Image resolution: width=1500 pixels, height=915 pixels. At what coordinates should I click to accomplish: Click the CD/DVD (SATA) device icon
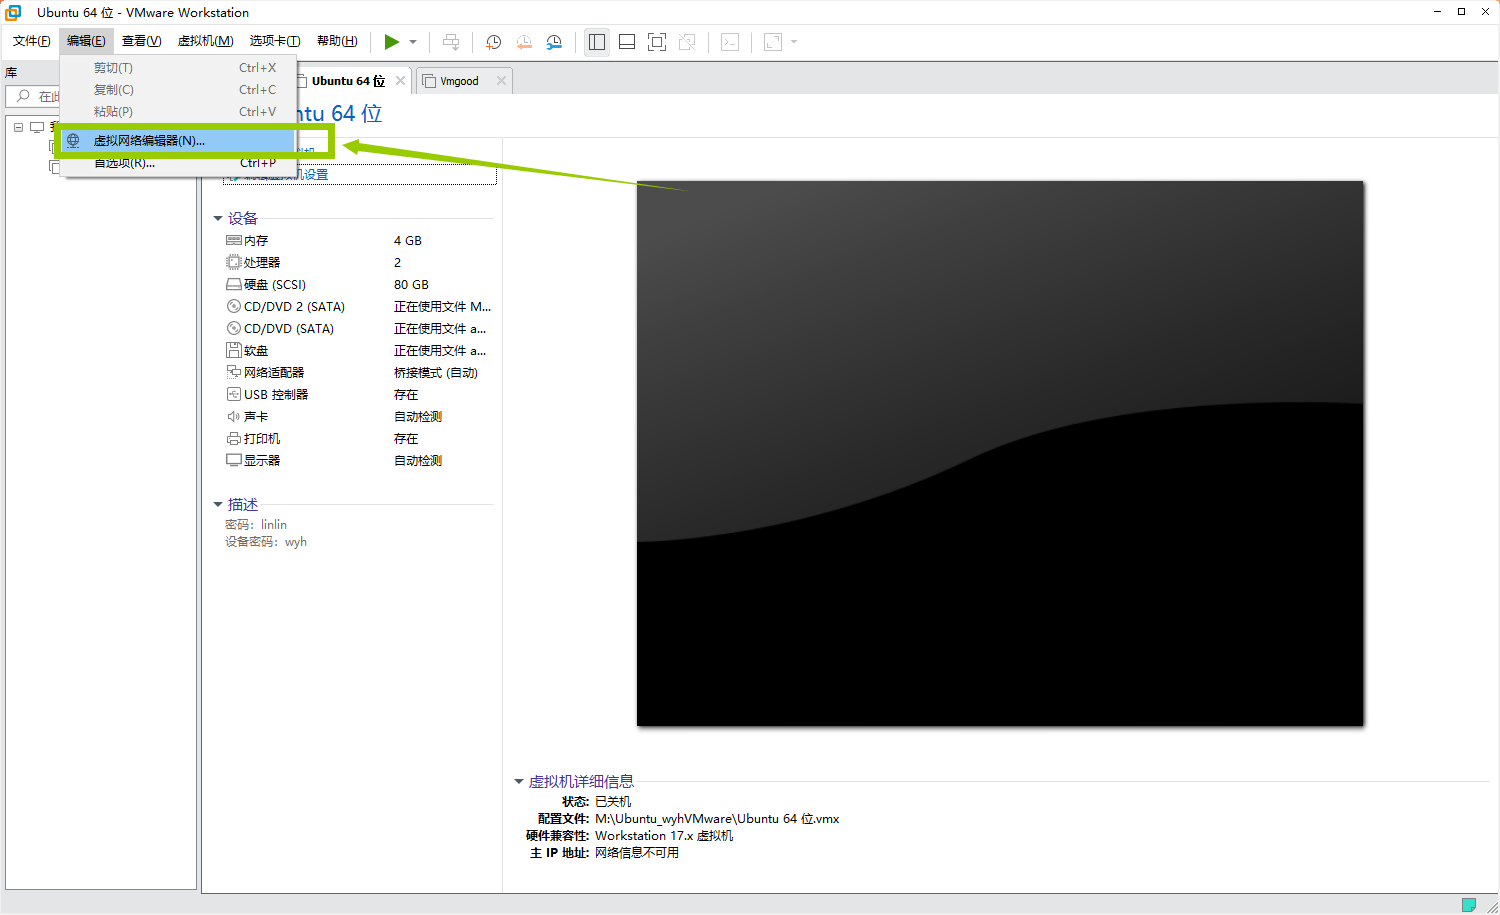coord(234,329)
